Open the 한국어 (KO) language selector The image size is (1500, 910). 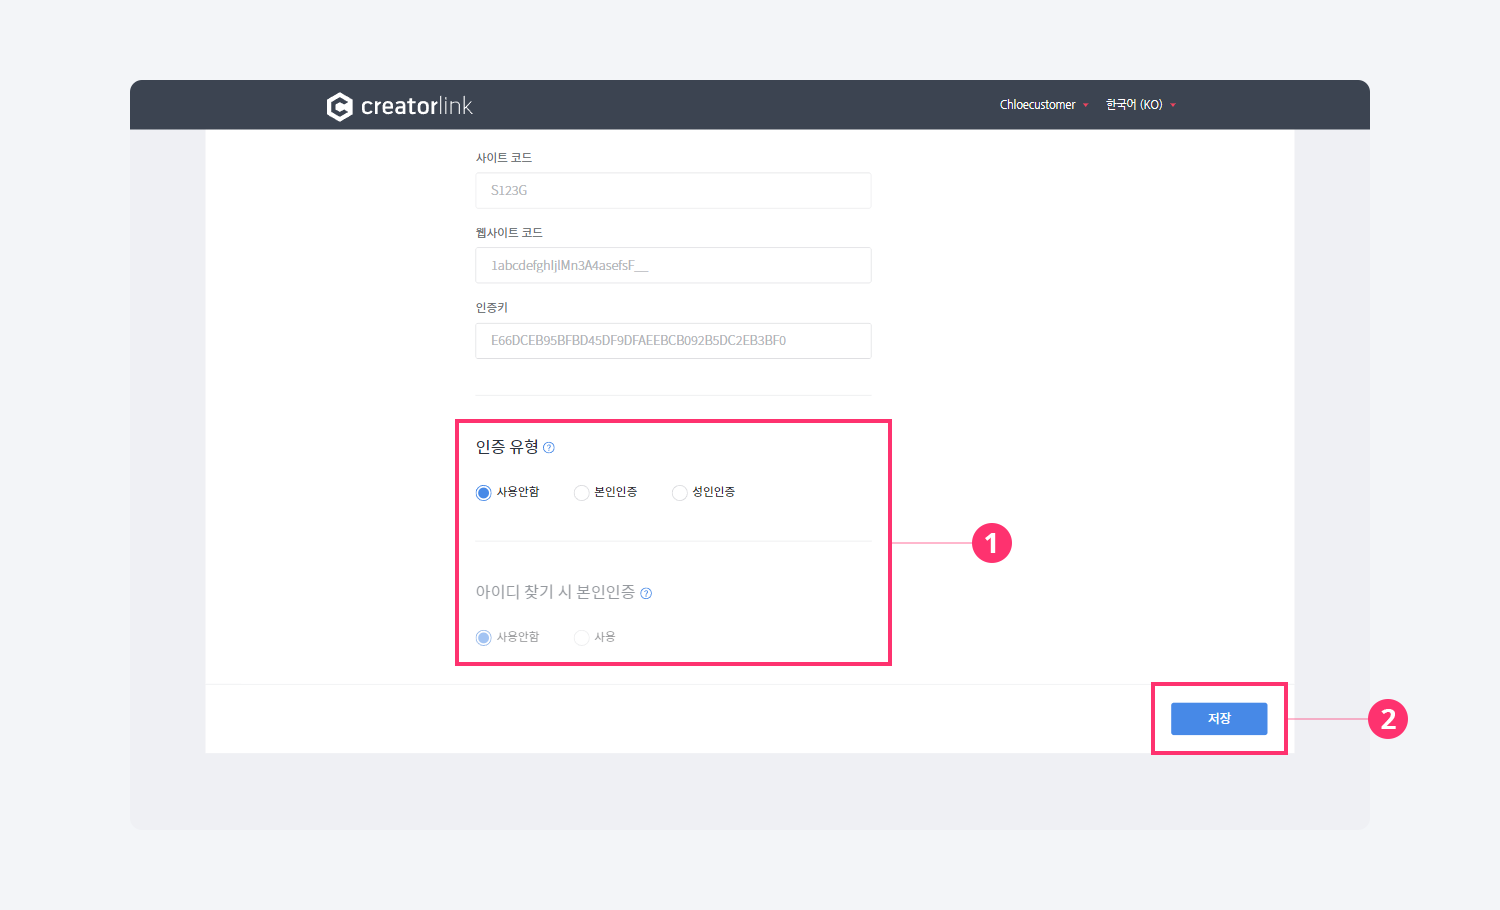tap(1134, 105)
